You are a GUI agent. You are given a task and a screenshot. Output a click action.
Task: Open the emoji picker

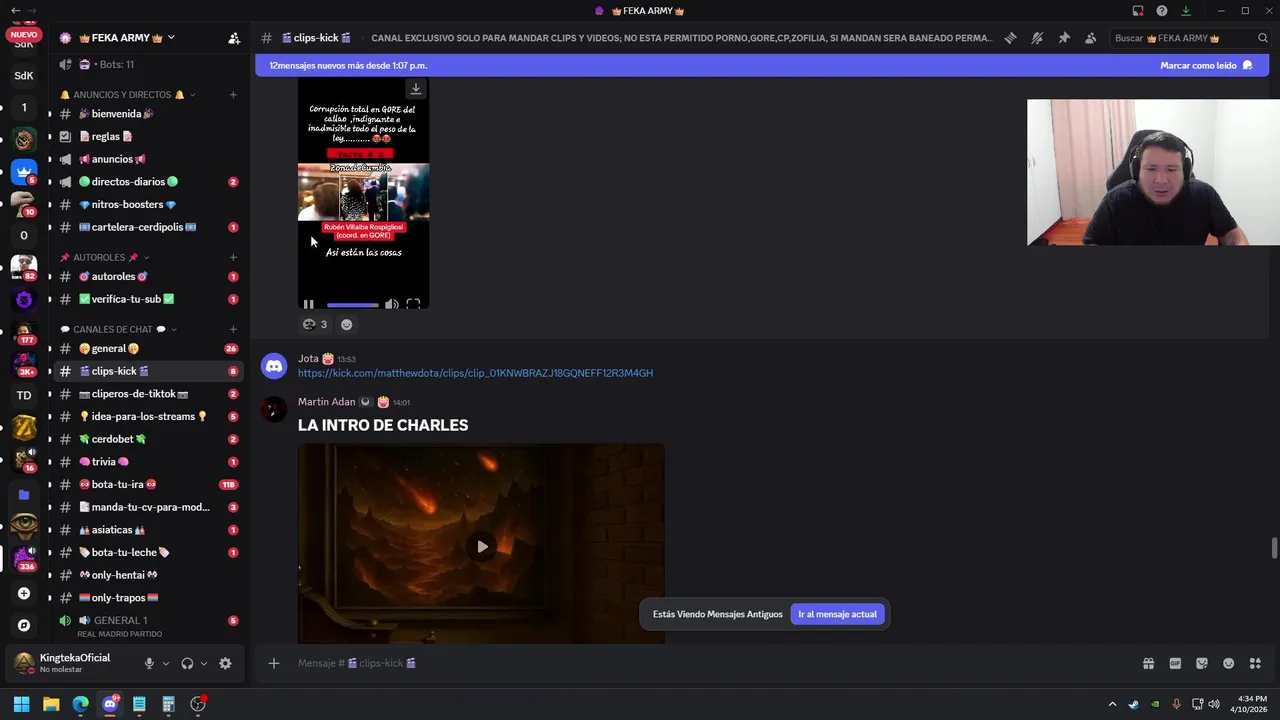[1229, 663]
